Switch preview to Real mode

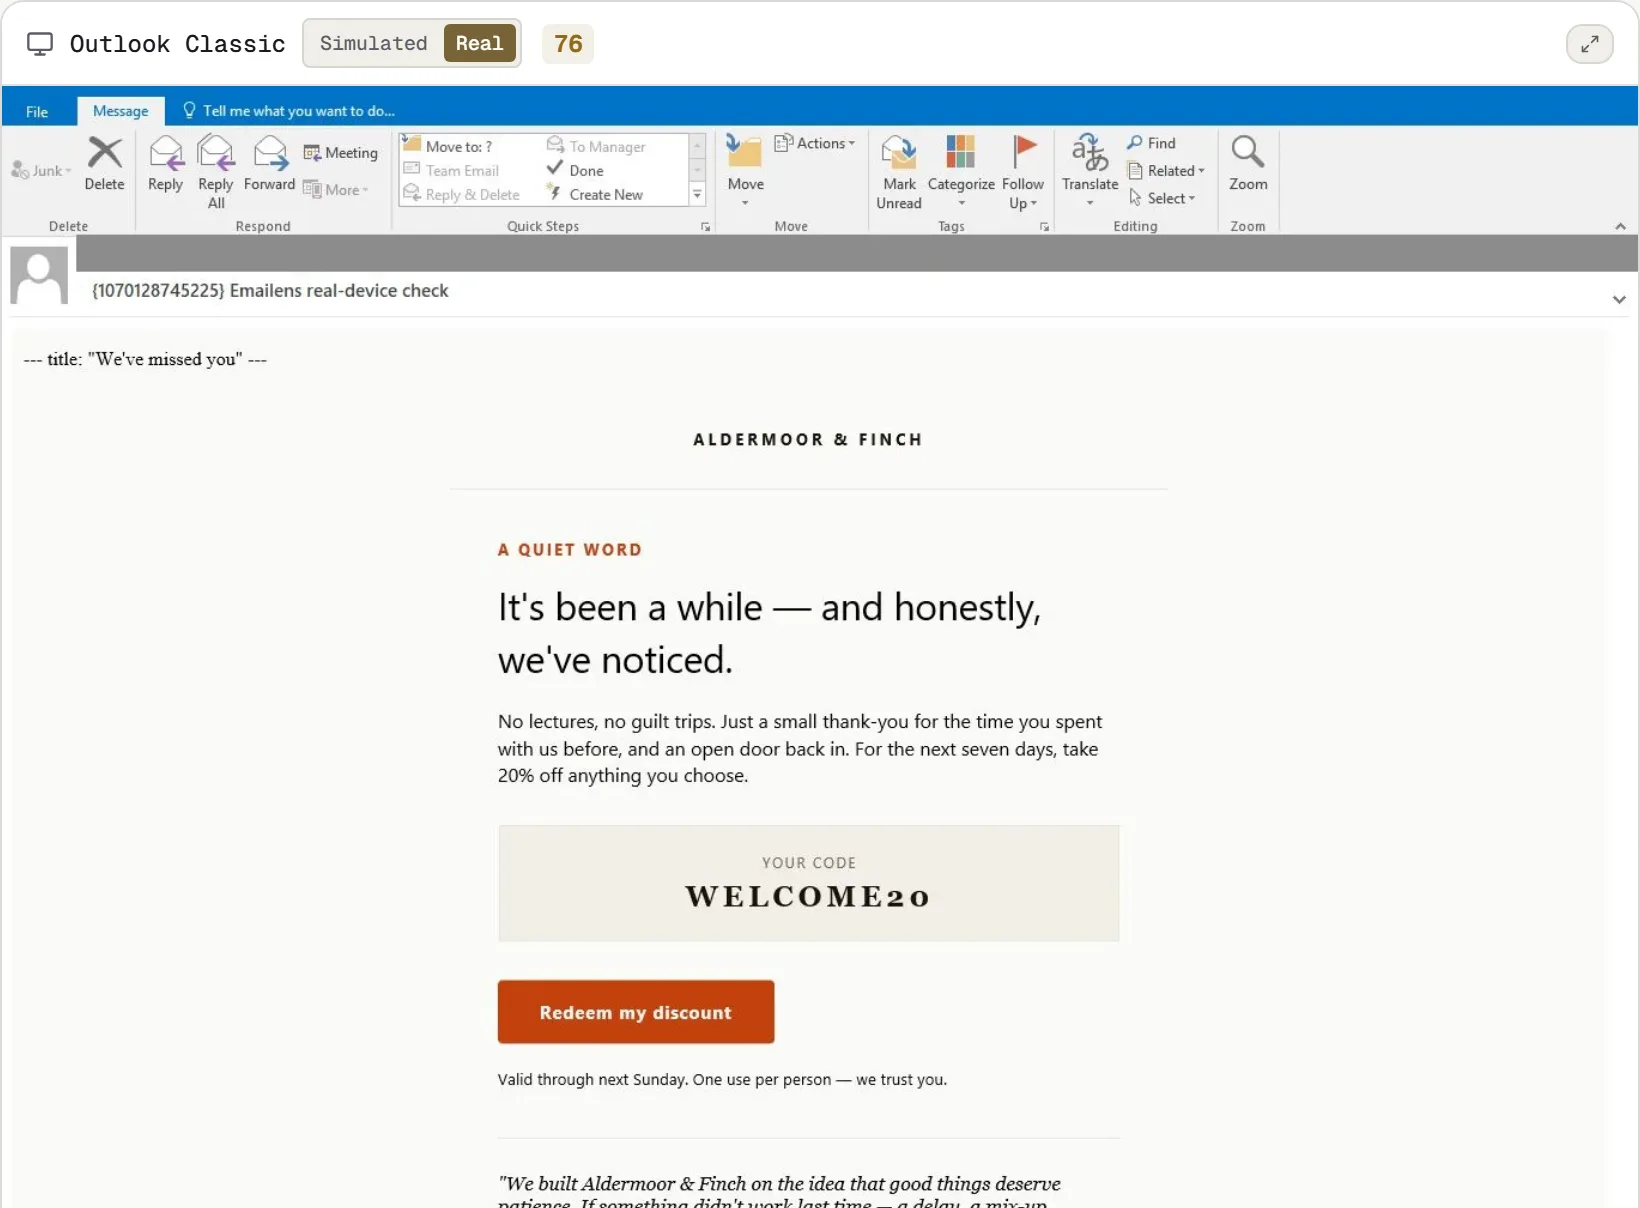(480, 43)
